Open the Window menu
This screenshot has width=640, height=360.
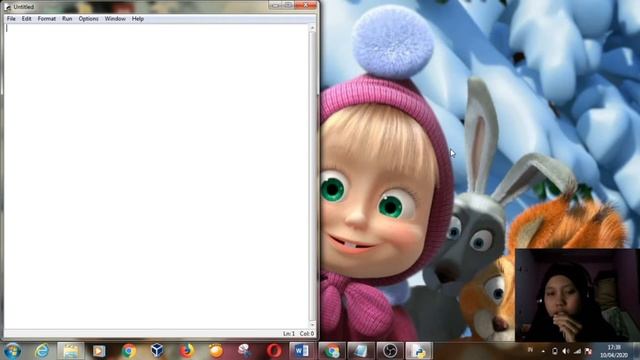pos(115,19)
